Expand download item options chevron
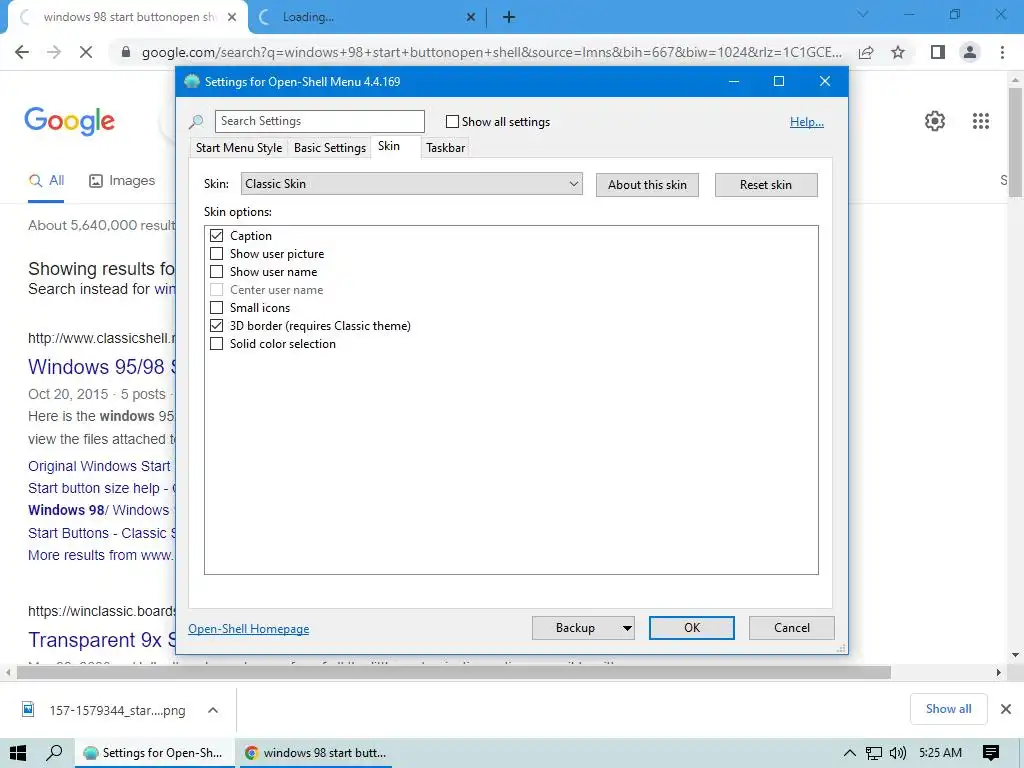The width and height of the screenshot is (1024, 768). pos(213,710)
